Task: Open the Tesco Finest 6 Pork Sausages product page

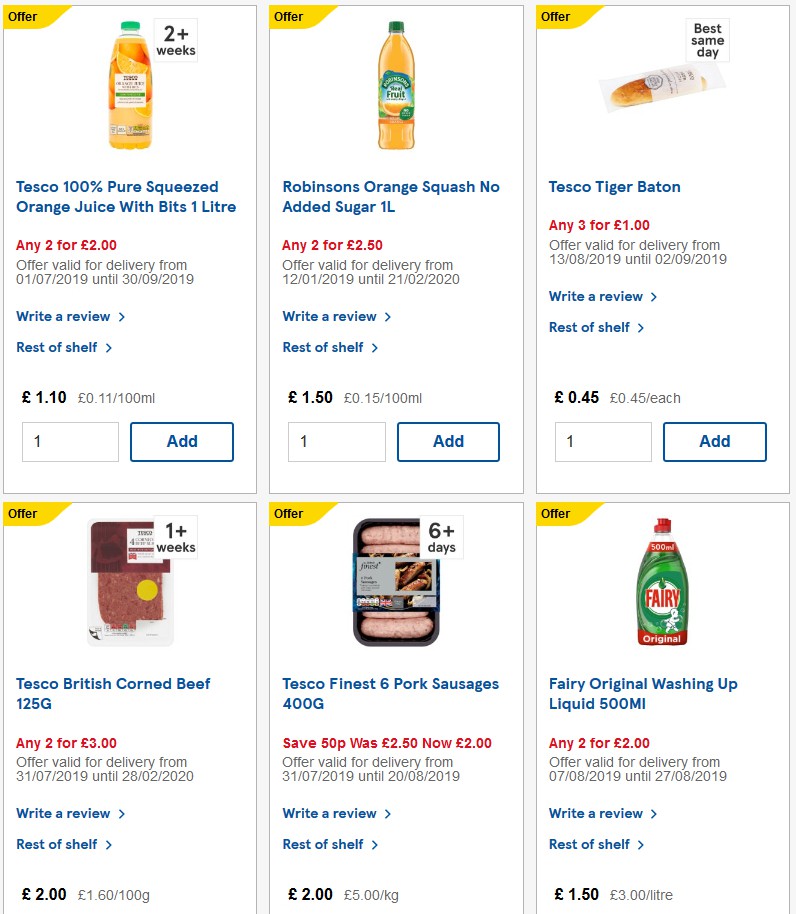Action: click(391, 694)
